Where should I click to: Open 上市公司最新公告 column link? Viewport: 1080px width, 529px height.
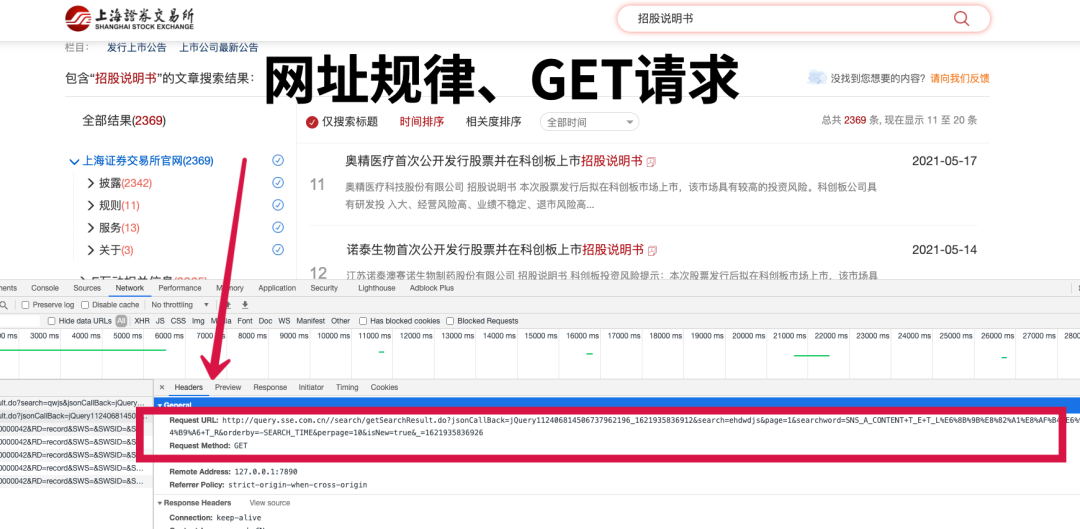(219, 48)
